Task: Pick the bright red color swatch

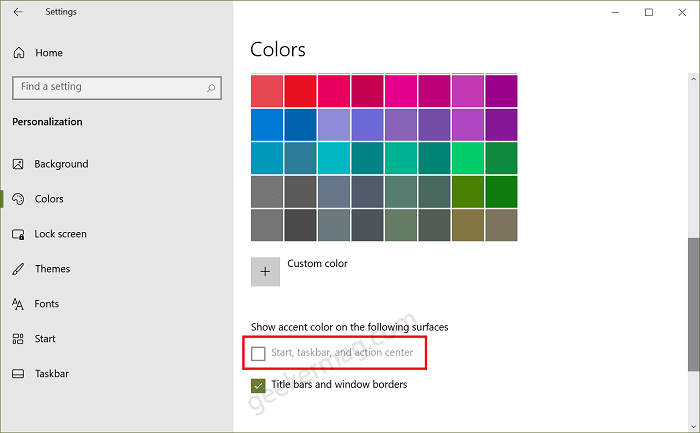Action: tap(300, 91)
